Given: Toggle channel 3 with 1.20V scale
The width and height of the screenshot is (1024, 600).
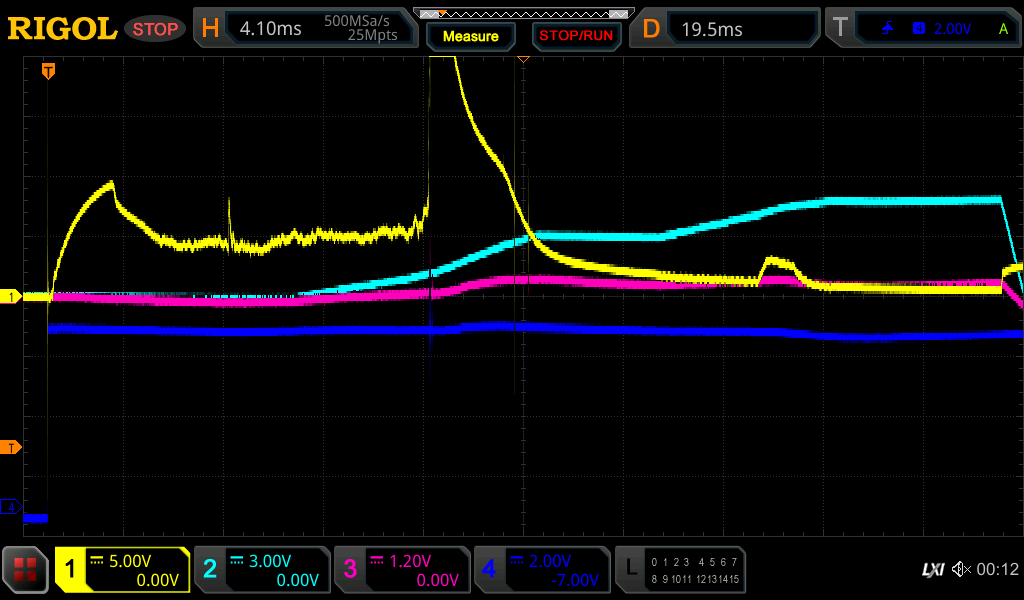Looking at the screenshot, I should pos(402,570).
